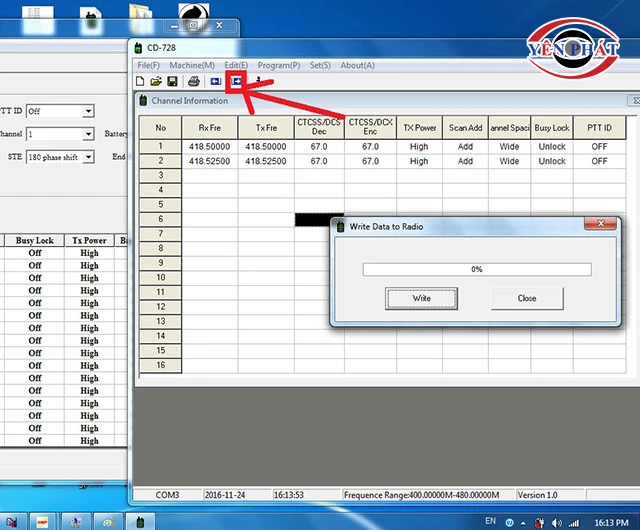Open the Machine(M) menu
Viewport: 640px width, 530px height.
tap(192, 65)
